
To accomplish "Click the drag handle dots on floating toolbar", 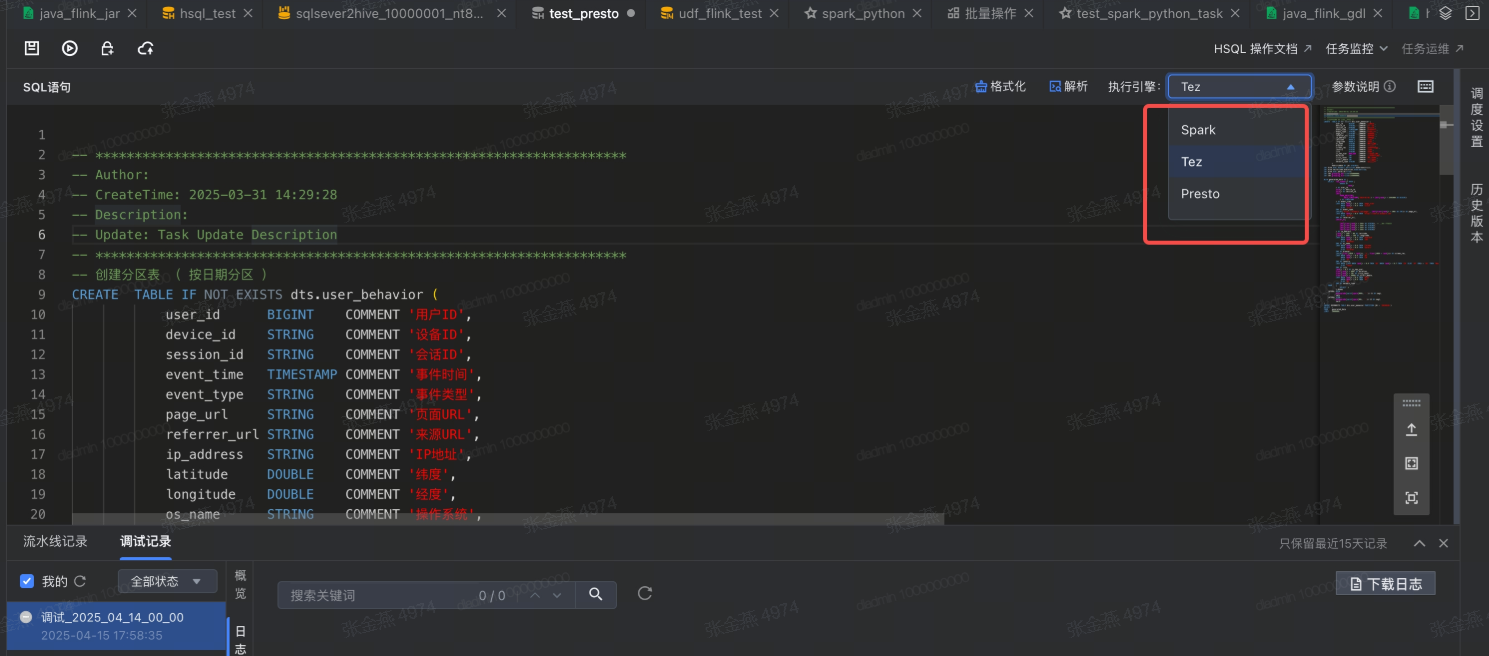I will click(1412, 403).
